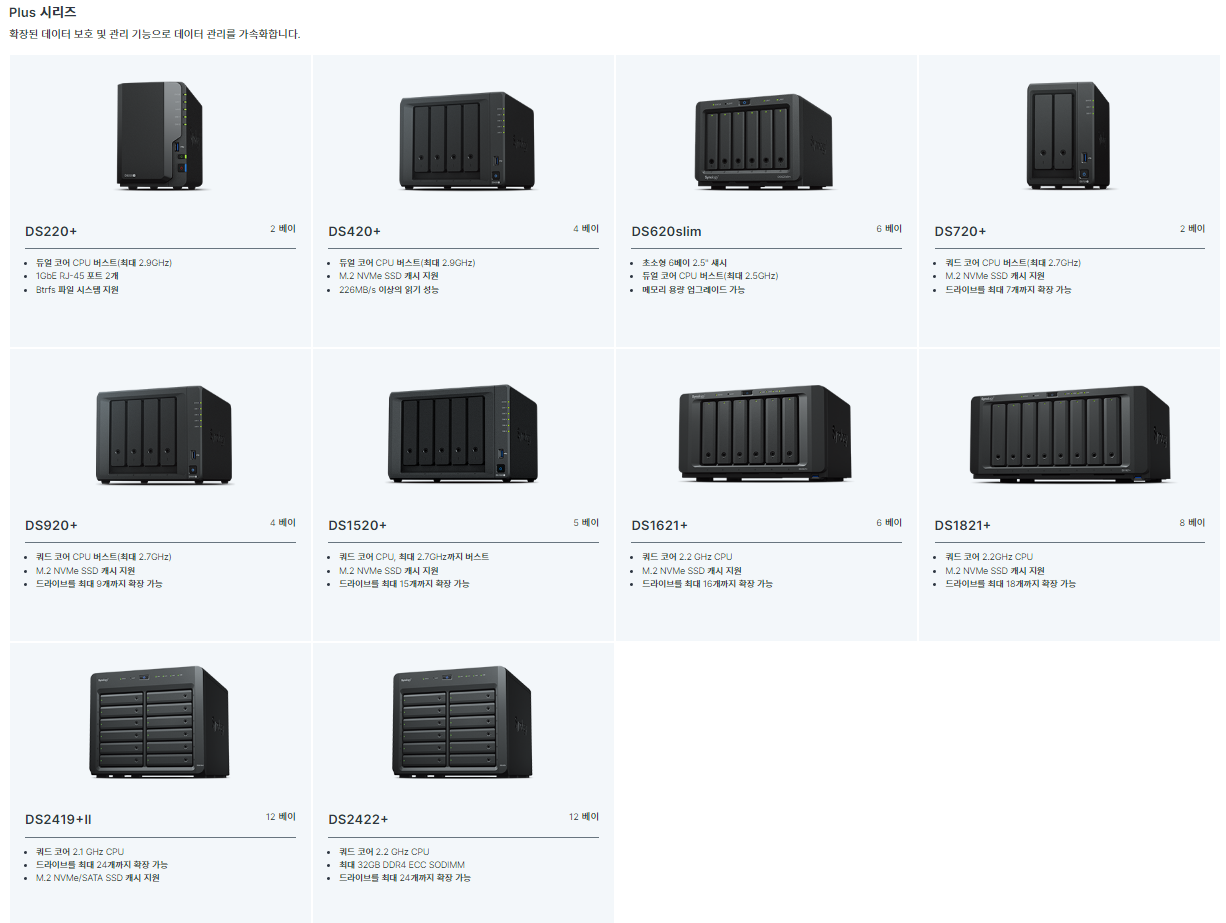
Task: Click '1GbE RJ-45 포트 2개' text
Action: 77,276
